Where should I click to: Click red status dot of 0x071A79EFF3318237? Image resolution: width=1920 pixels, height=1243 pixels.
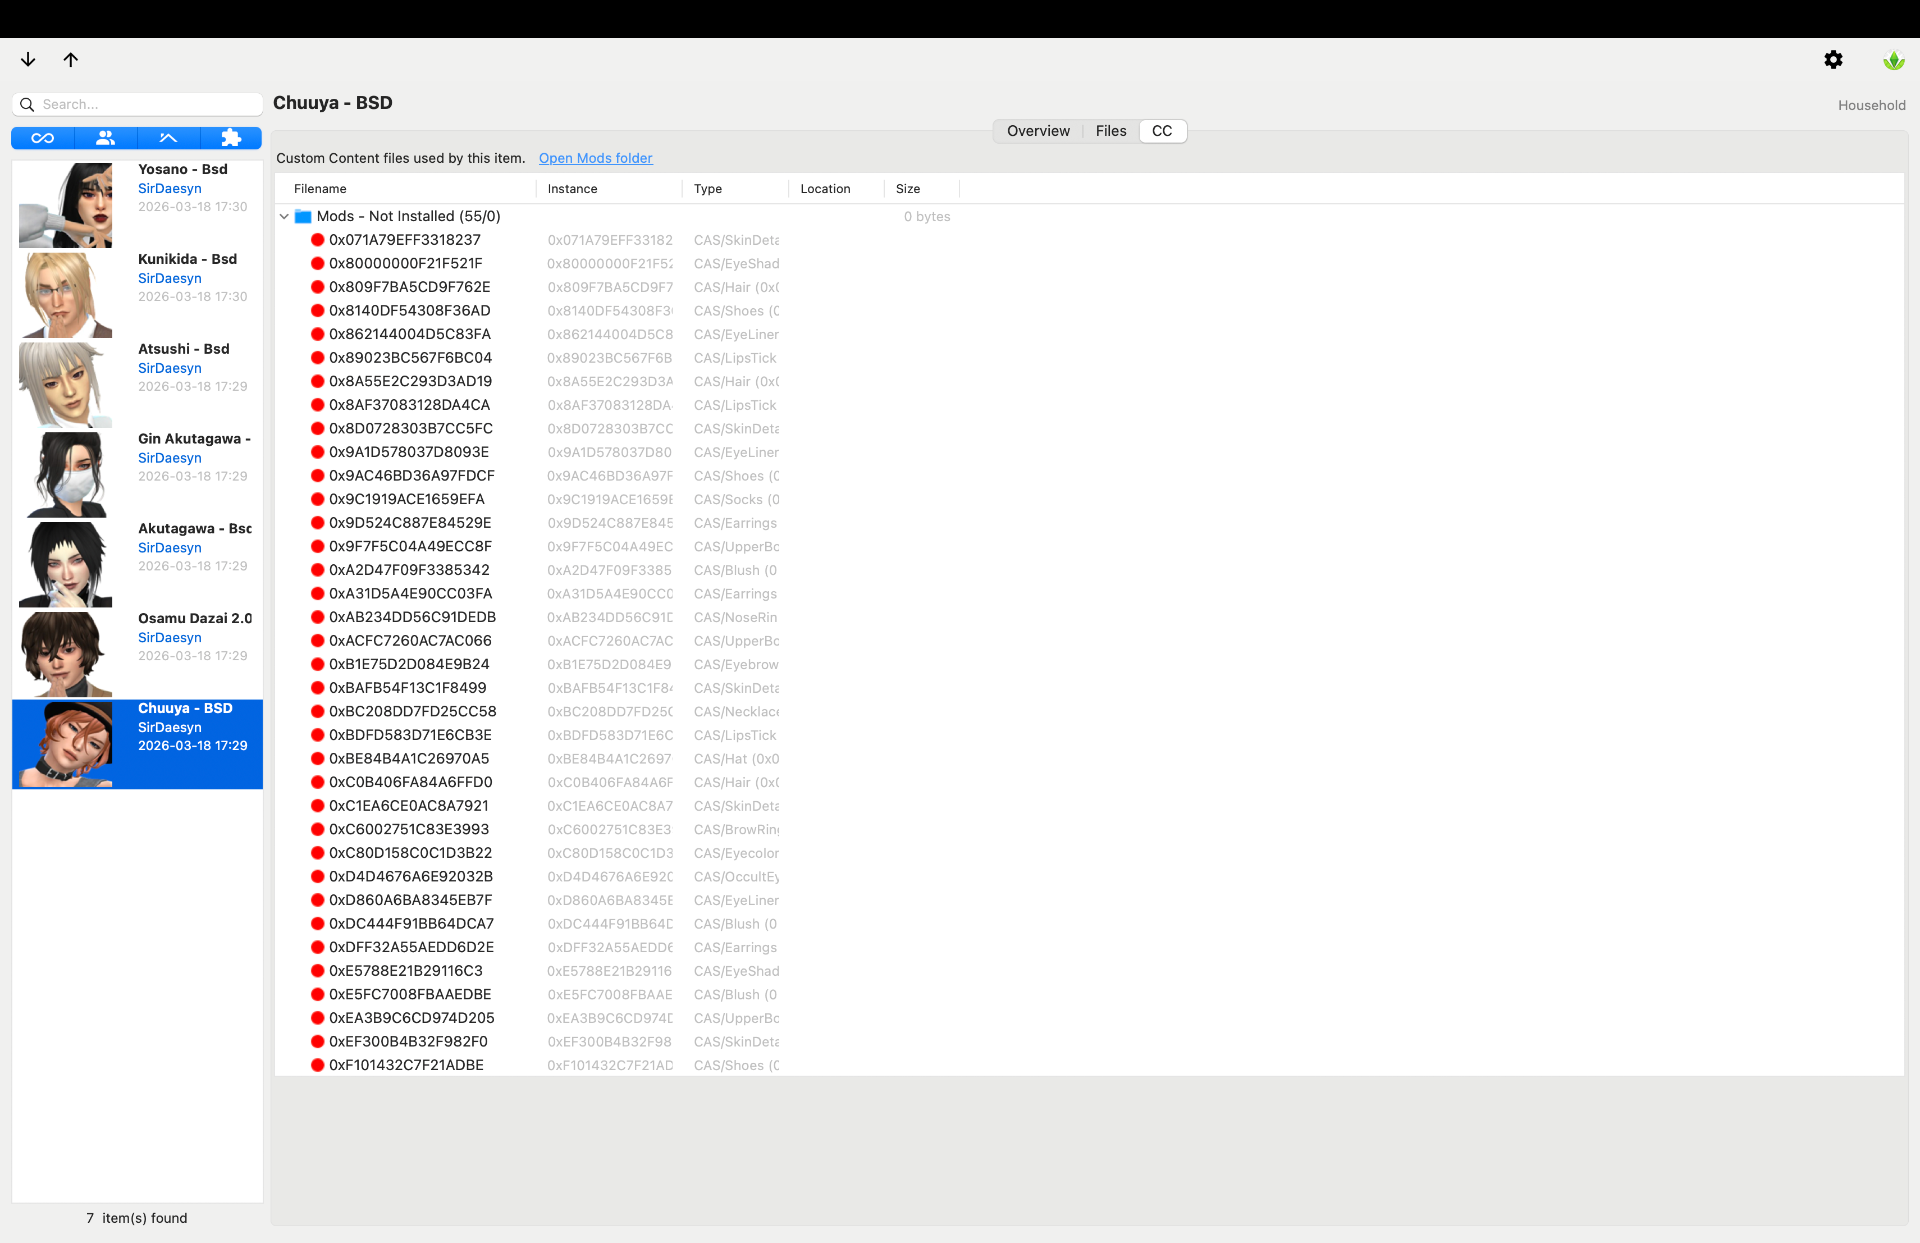317,240
